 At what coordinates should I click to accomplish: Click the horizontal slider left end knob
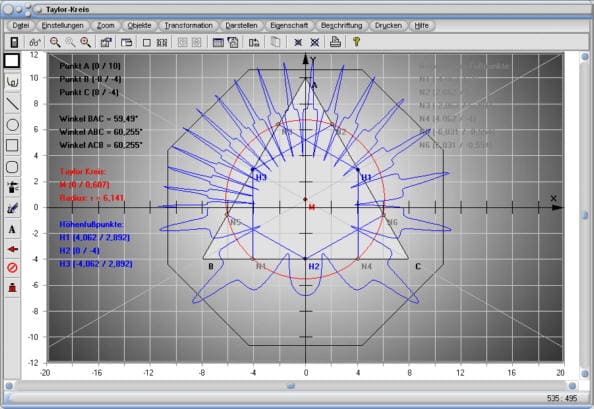click(x=9, y=386)
